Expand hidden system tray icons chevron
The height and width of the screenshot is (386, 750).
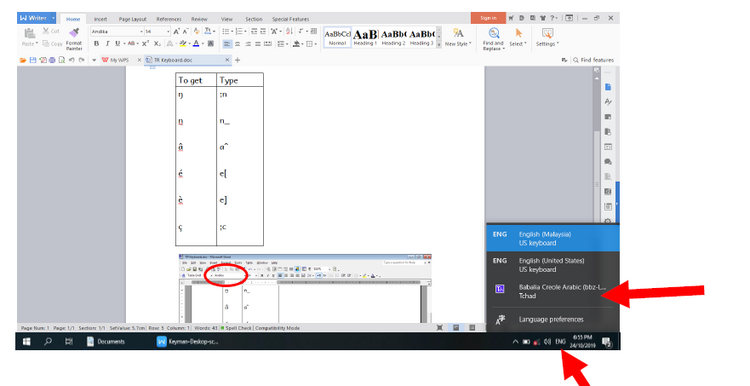point(515,342)
